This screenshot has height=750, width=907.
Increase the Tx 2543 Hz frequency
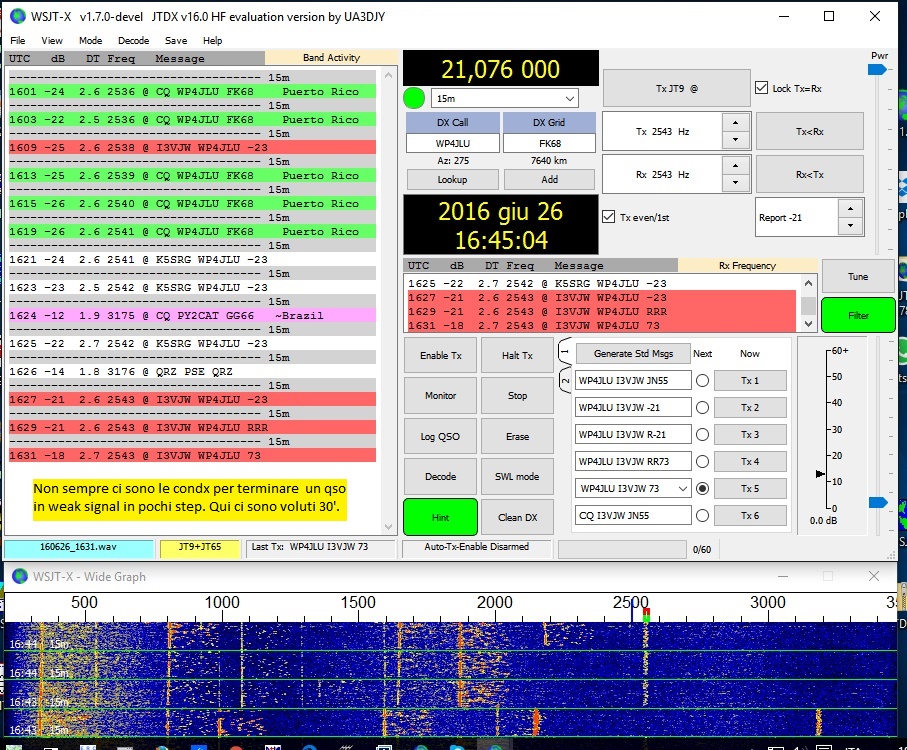735,123
